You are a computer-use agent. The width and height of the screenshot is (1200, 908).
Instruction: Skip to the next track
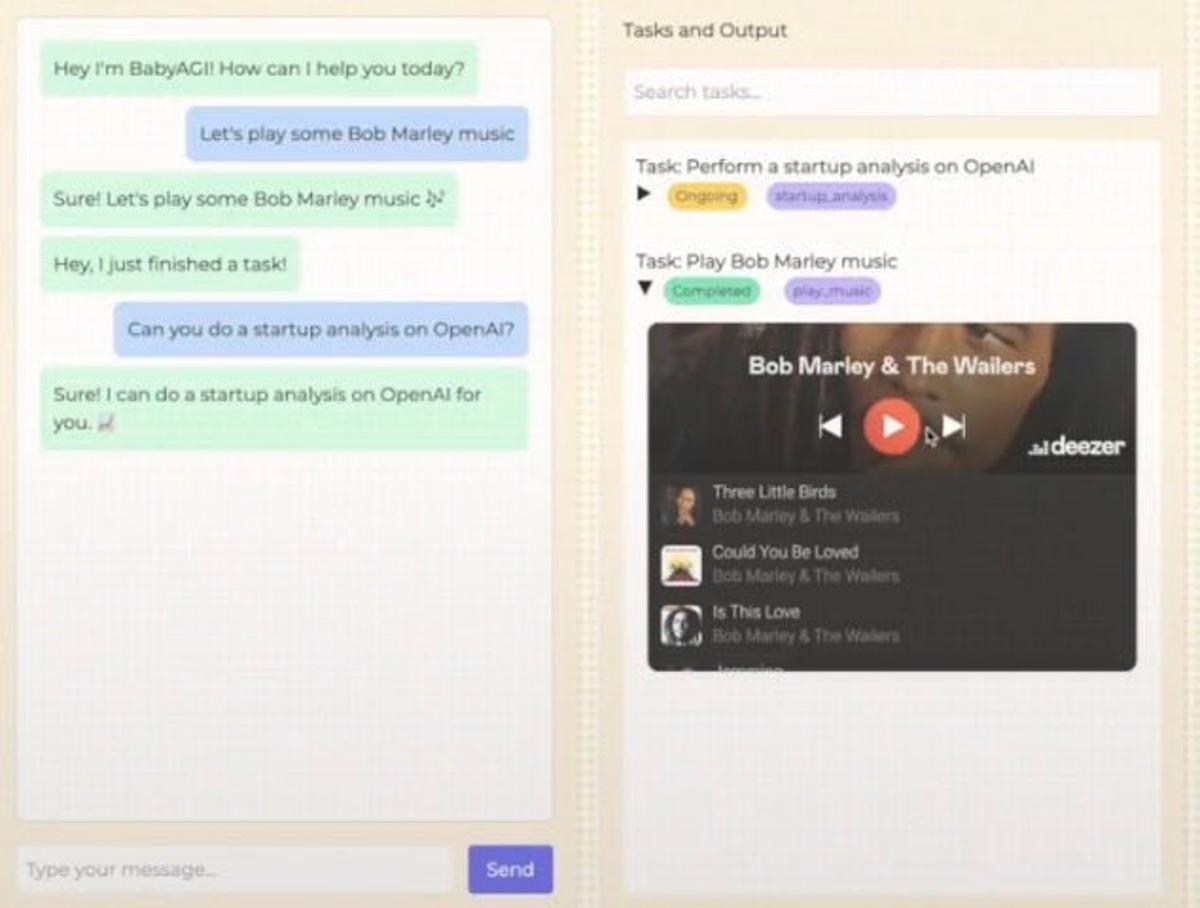pyautogui.click(x=951, y=428)
